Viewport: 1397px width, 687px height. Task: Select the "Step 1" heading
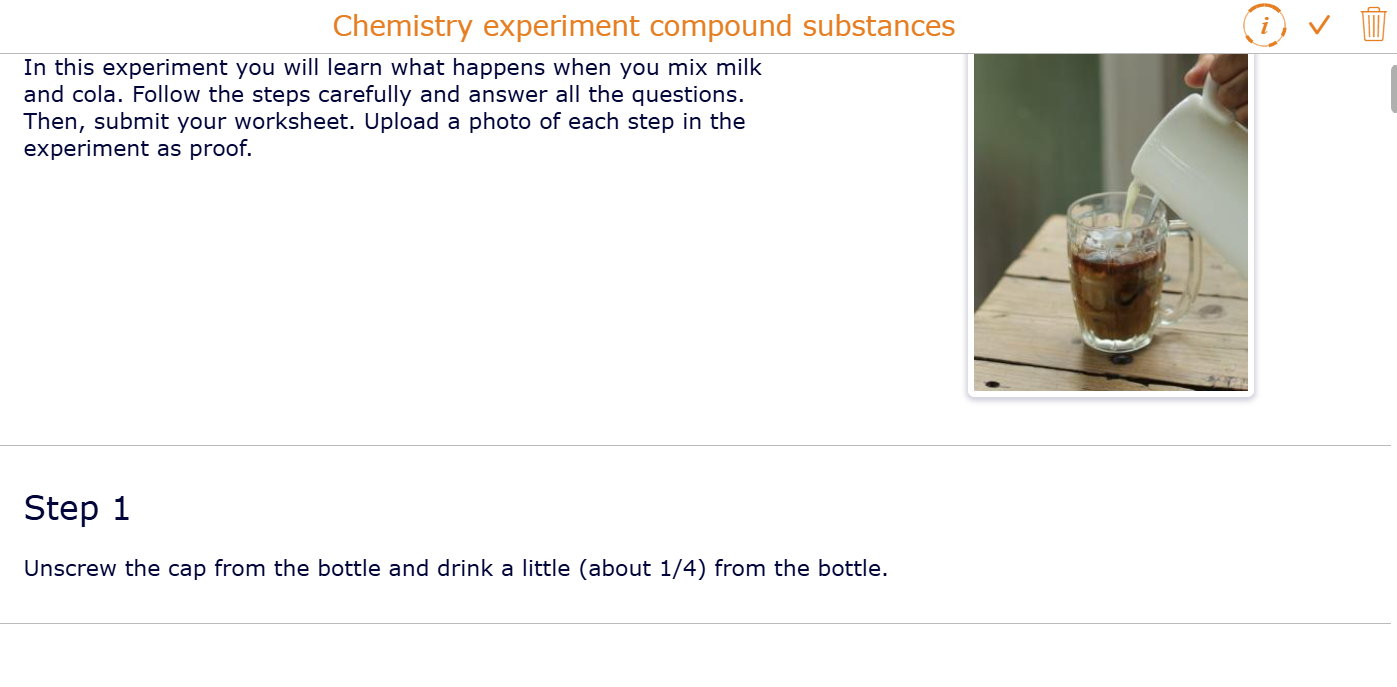[77, 508]
